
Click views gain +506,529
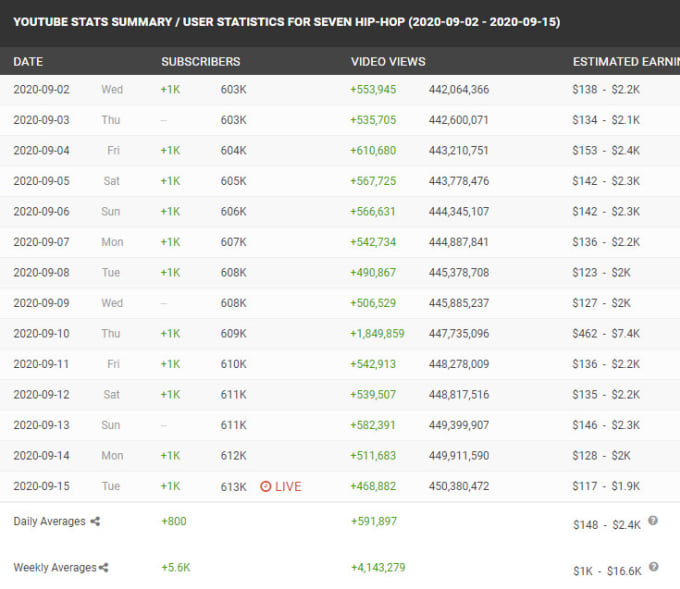point(373,303)
